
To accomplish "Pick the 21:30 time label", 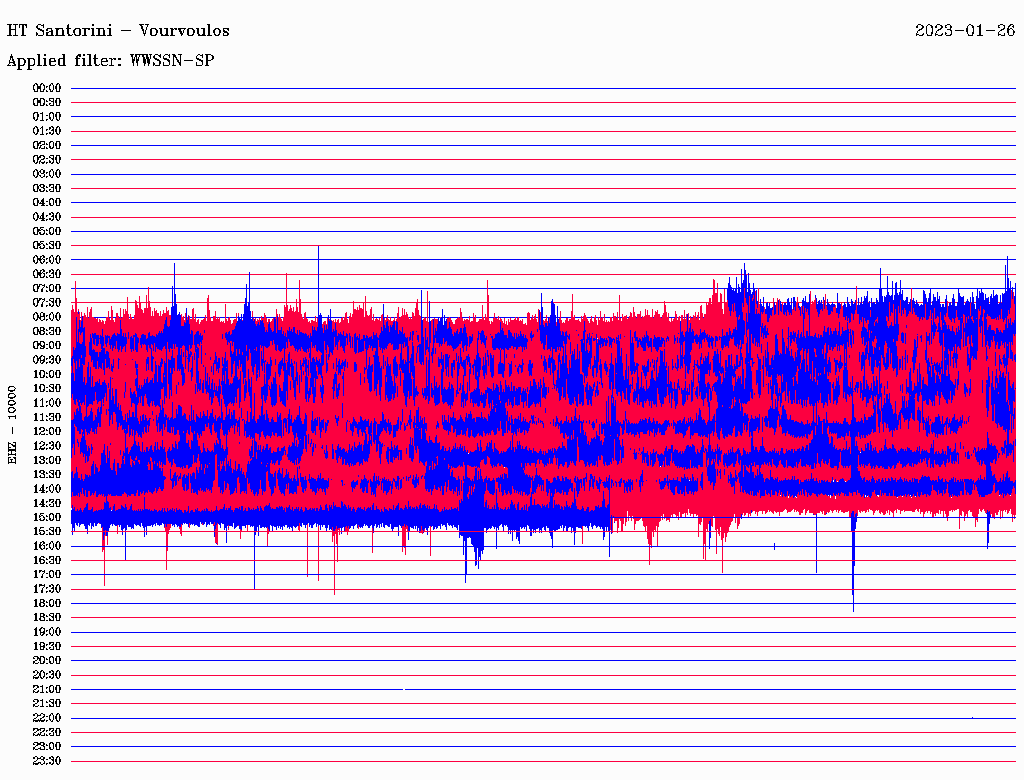I will tap(47, 704).
